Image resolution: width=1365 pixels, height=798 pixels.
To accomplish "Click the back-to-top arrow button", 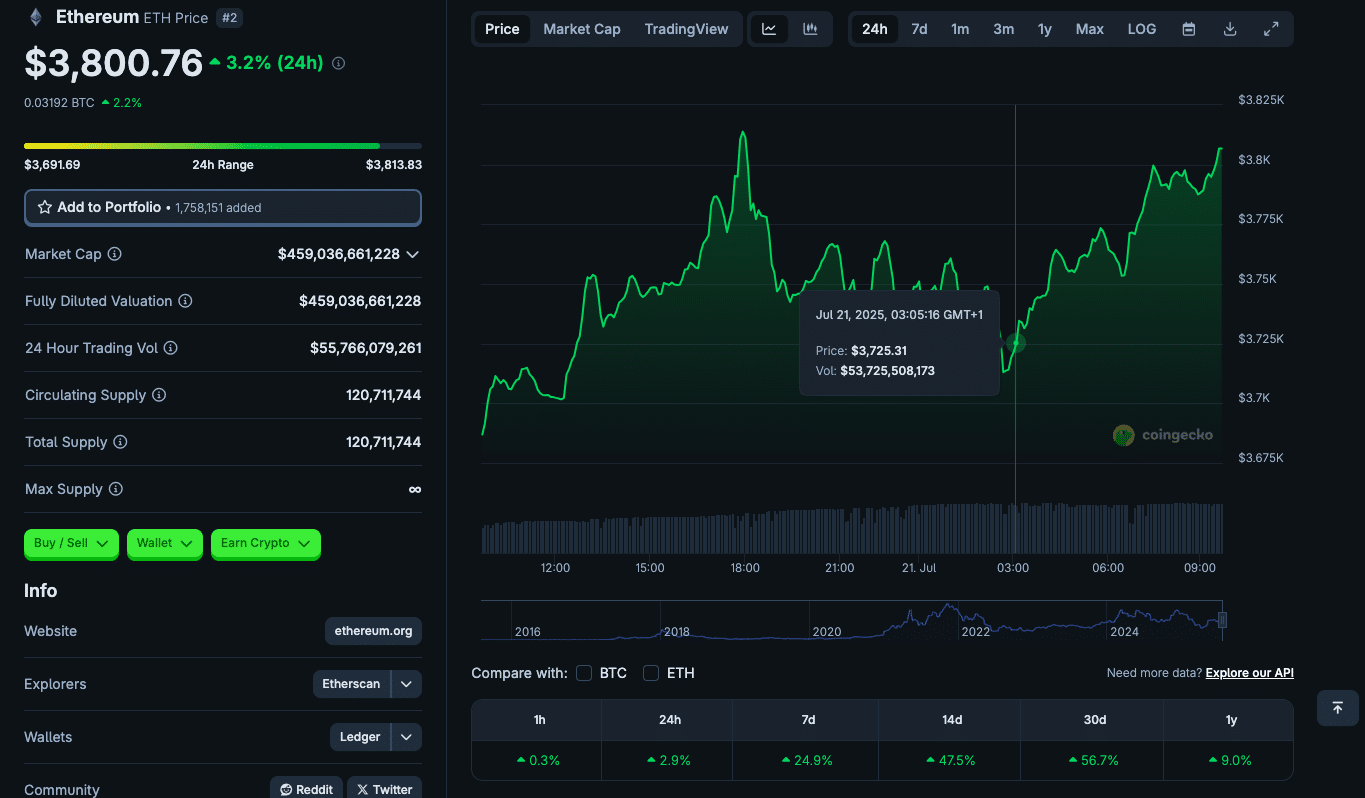I will tap(1338, 708).
